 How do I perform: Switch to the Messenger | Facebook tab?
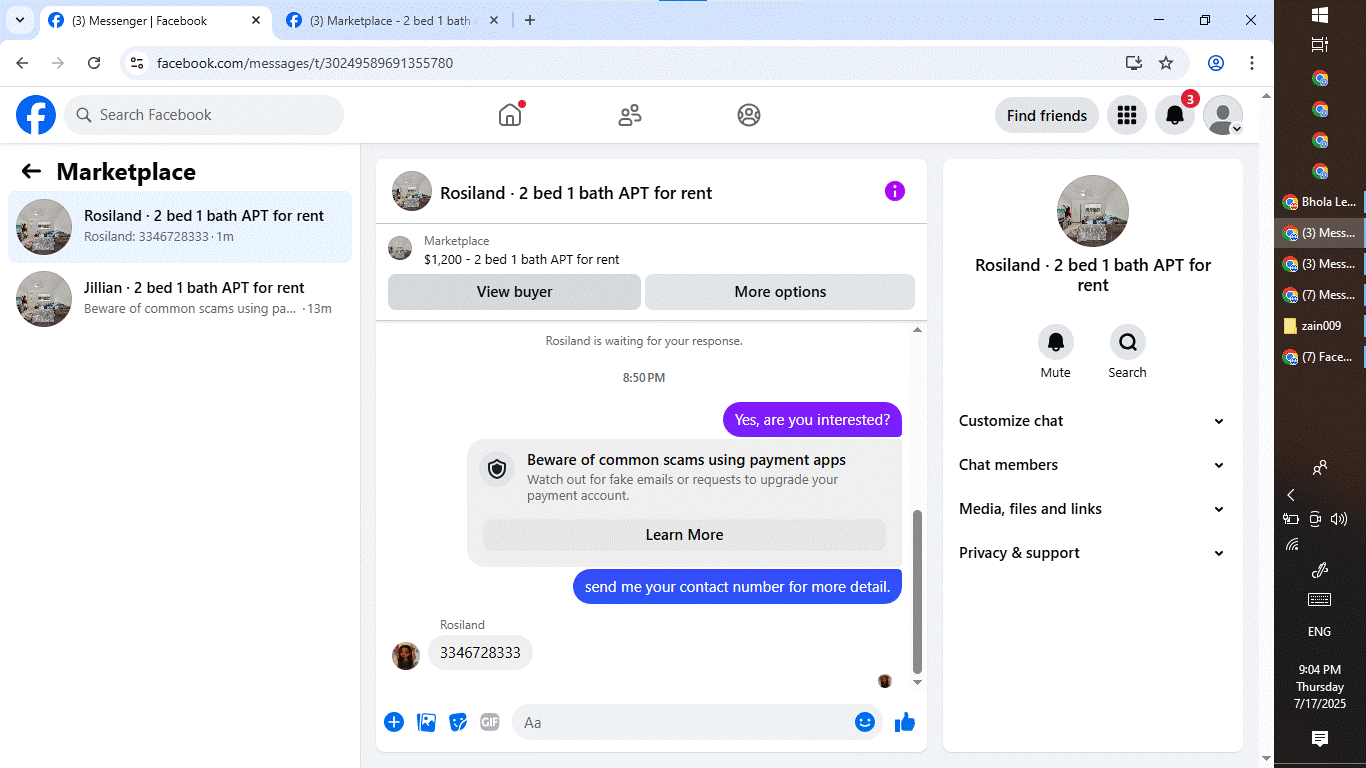(154, 20)
